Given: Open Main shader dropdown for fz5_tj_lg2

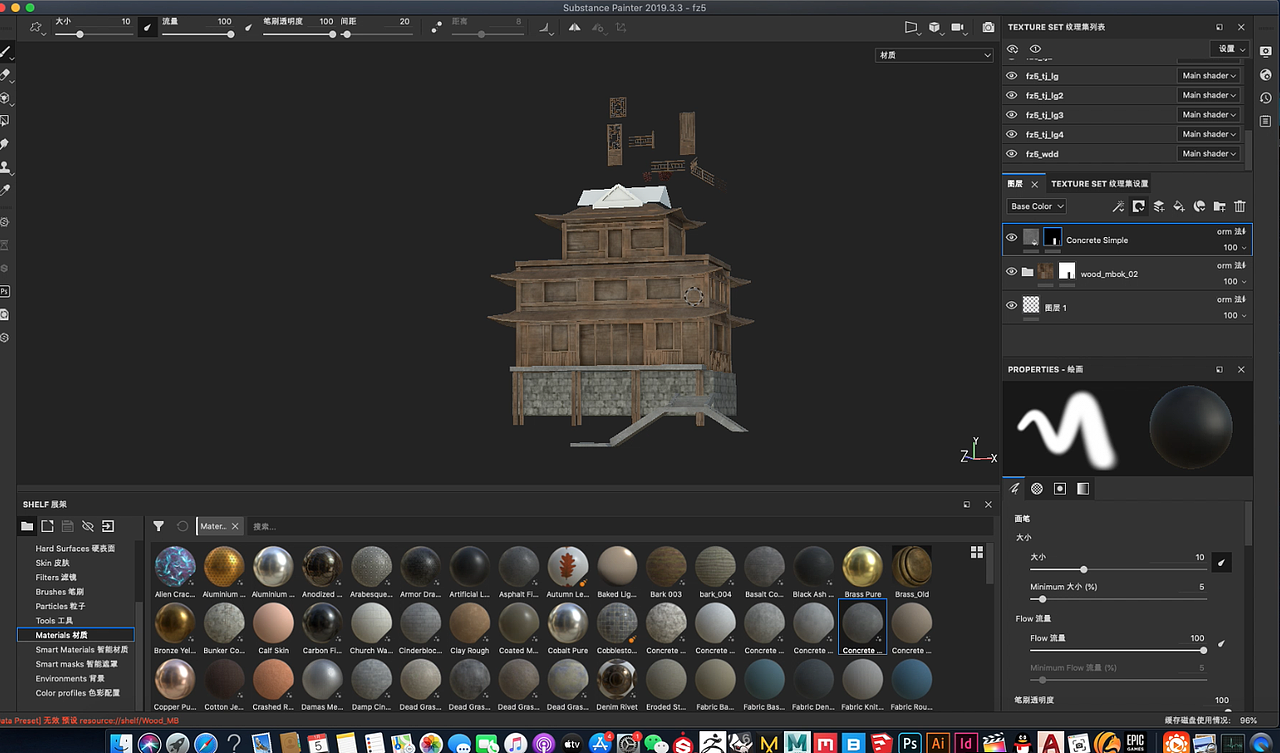Looking at the screenshot, I should pyautogui.click(x=1209, y=95).
